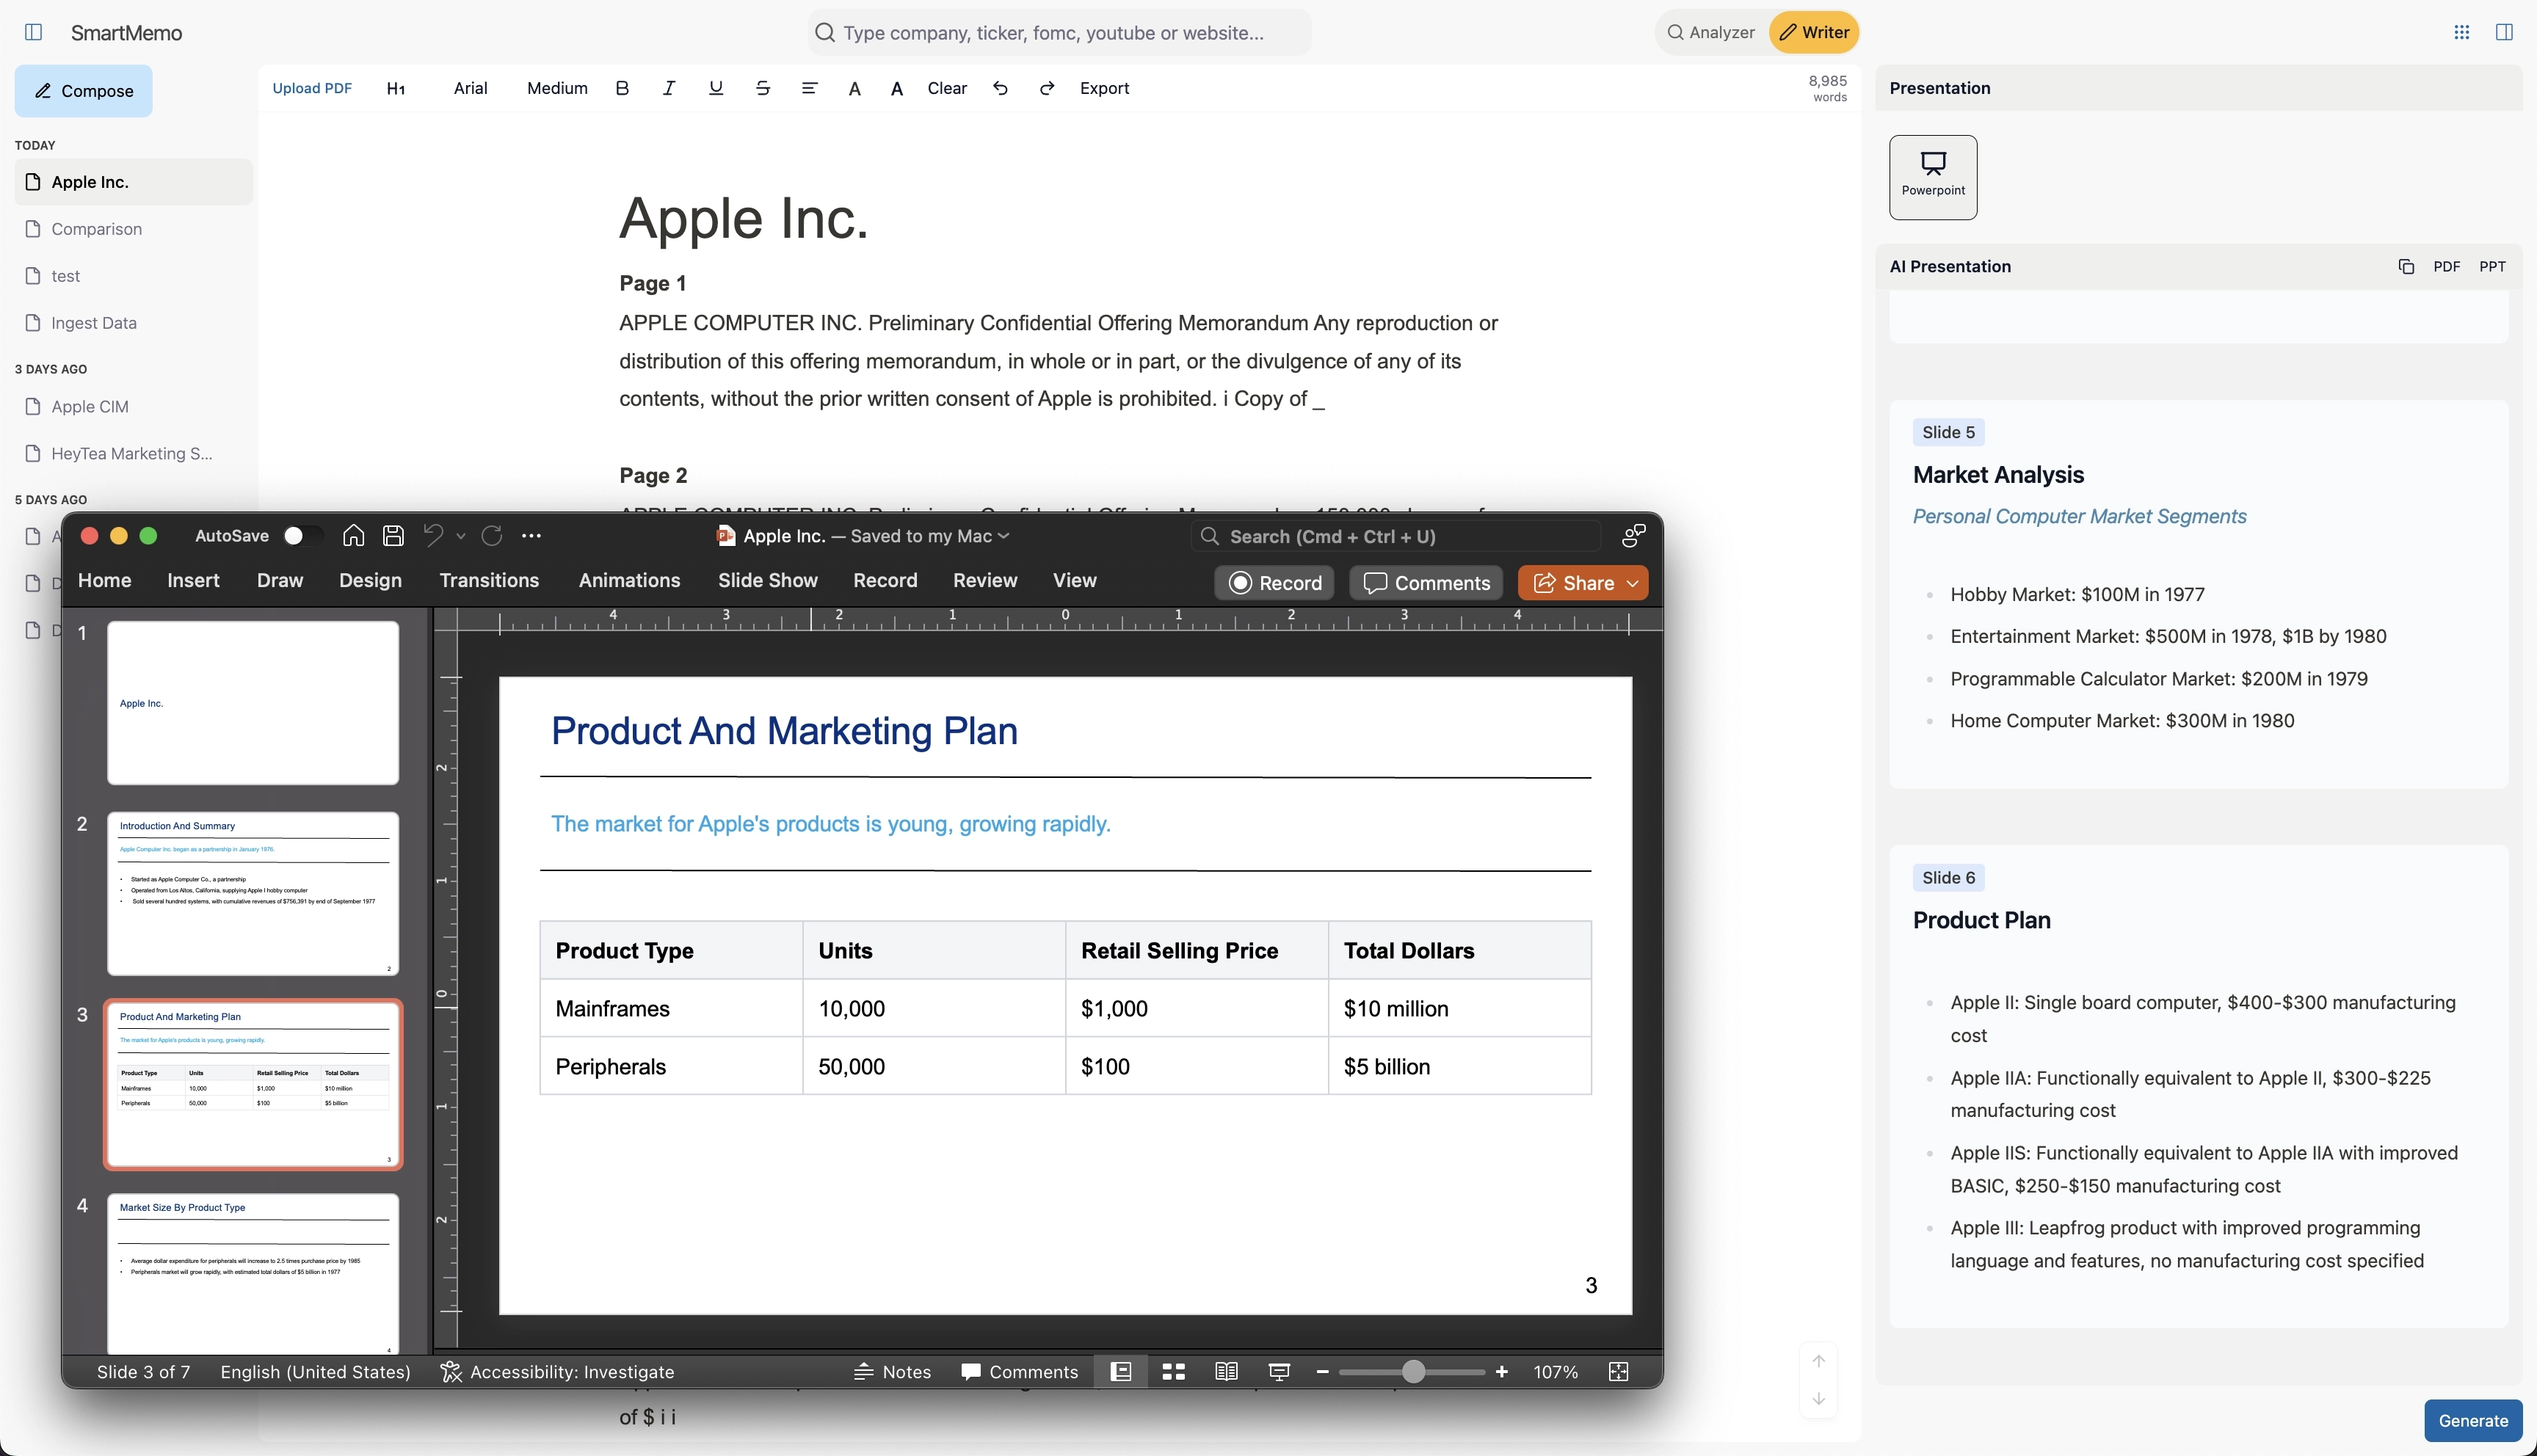Viewport: 2537px width, 1456px height.
Task: Open the H1 heading style dropdown
Action: click(396, 88)
